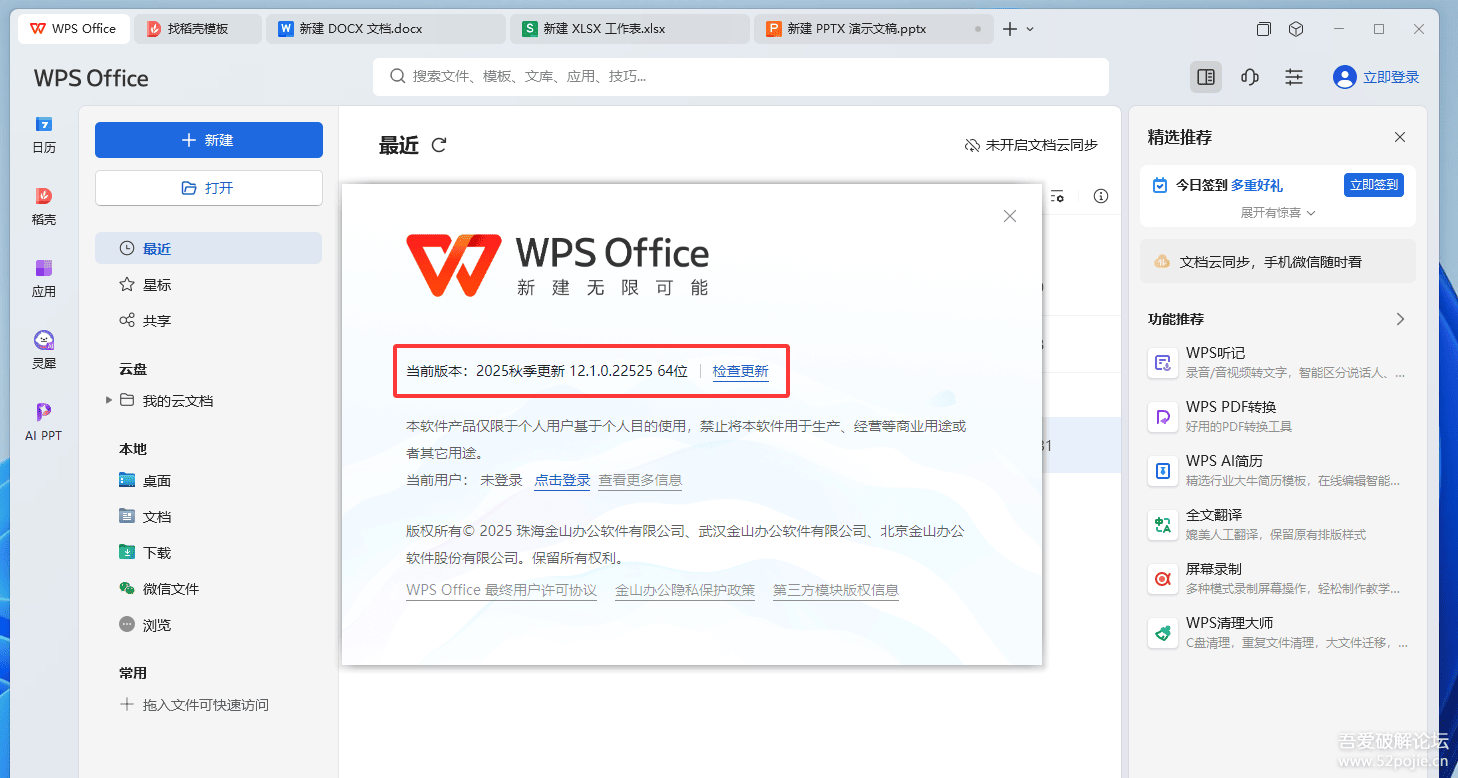Screen dimensions: 1458x778
Task: Click the info icon above file list
Action: click(1101, 196)
